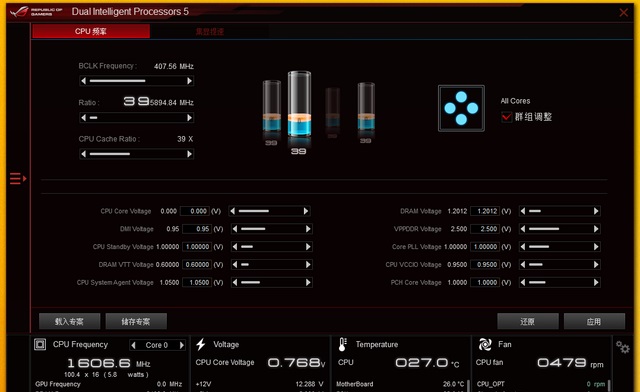This screenshot has width=640, height=392.
Task: Click the CPU Core Voltage 0.000 input field
Action: tap(195, 211)
